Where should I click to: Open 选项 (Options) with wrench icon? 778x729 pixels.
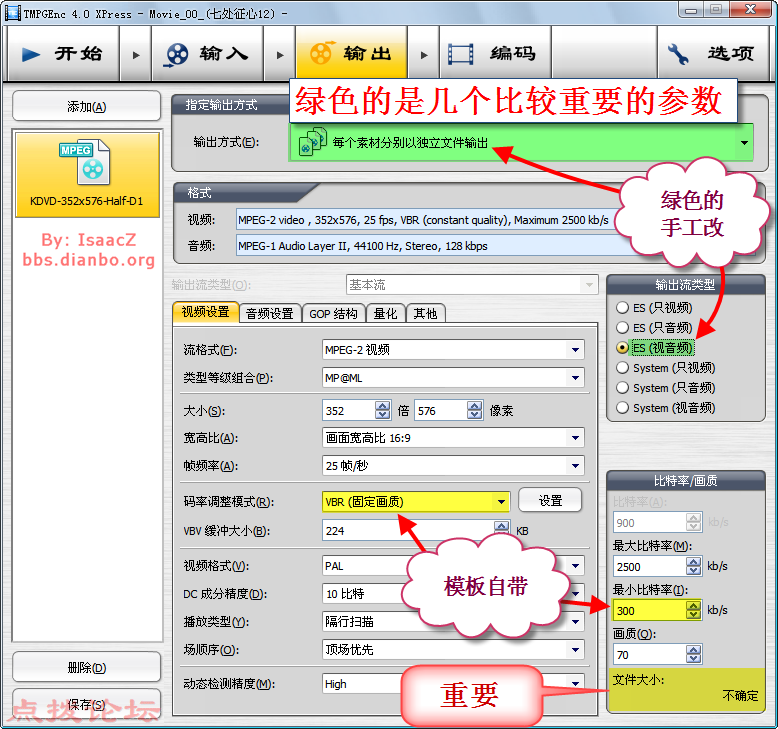click(713, 54)
